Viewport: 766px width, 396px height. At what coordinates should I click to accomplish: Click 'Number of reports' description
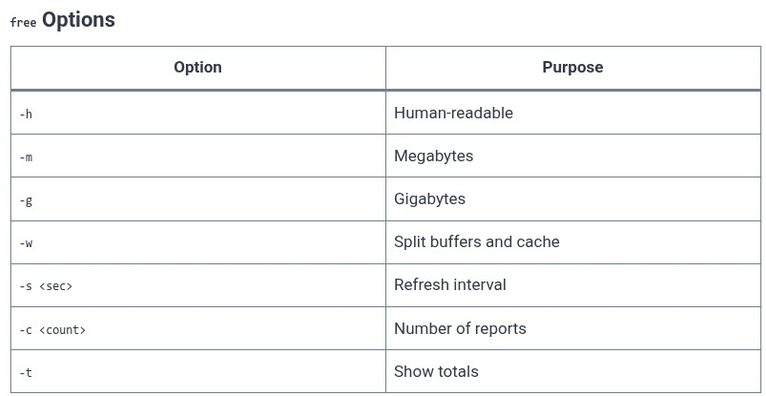[460, 329]
